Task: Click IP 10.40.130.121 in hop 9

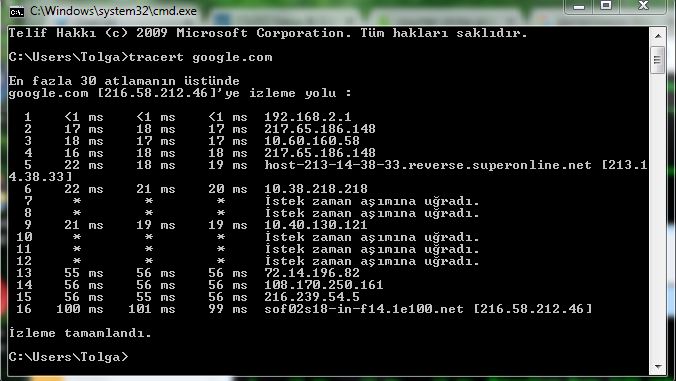Action: [316, 225]
